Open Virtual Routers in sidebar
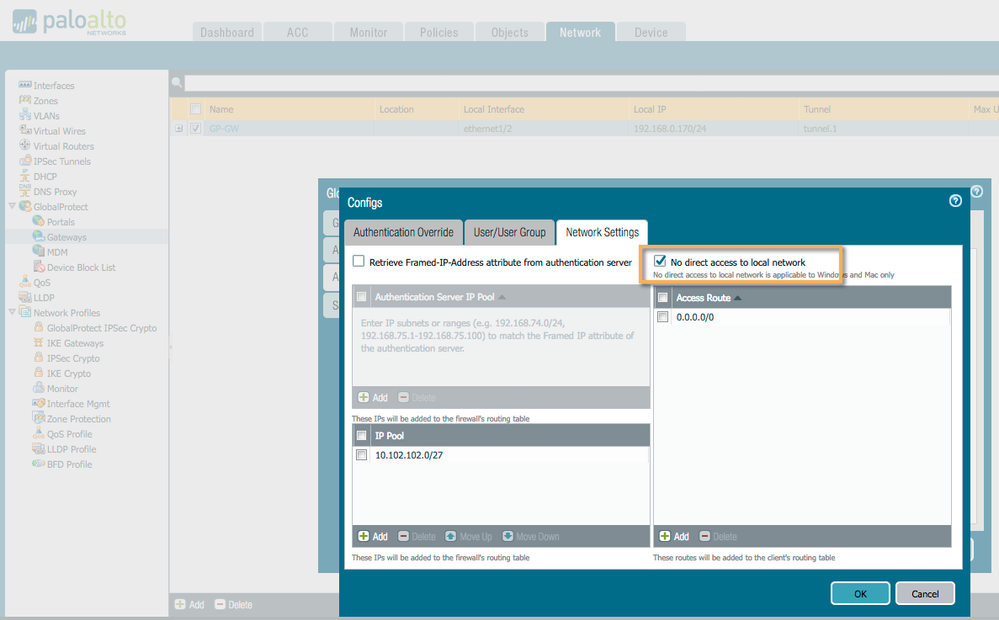999x620 pixels. point(63,147)
